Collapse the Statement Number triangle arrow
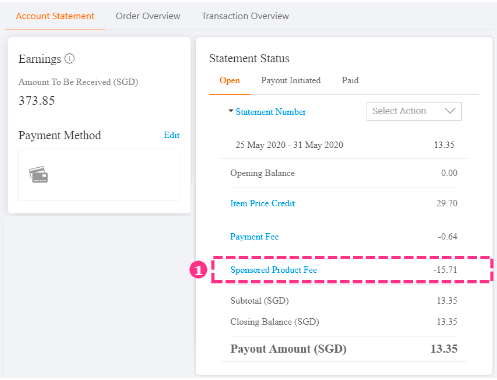This screenshot has height=380, width=497. coord(230,111)
